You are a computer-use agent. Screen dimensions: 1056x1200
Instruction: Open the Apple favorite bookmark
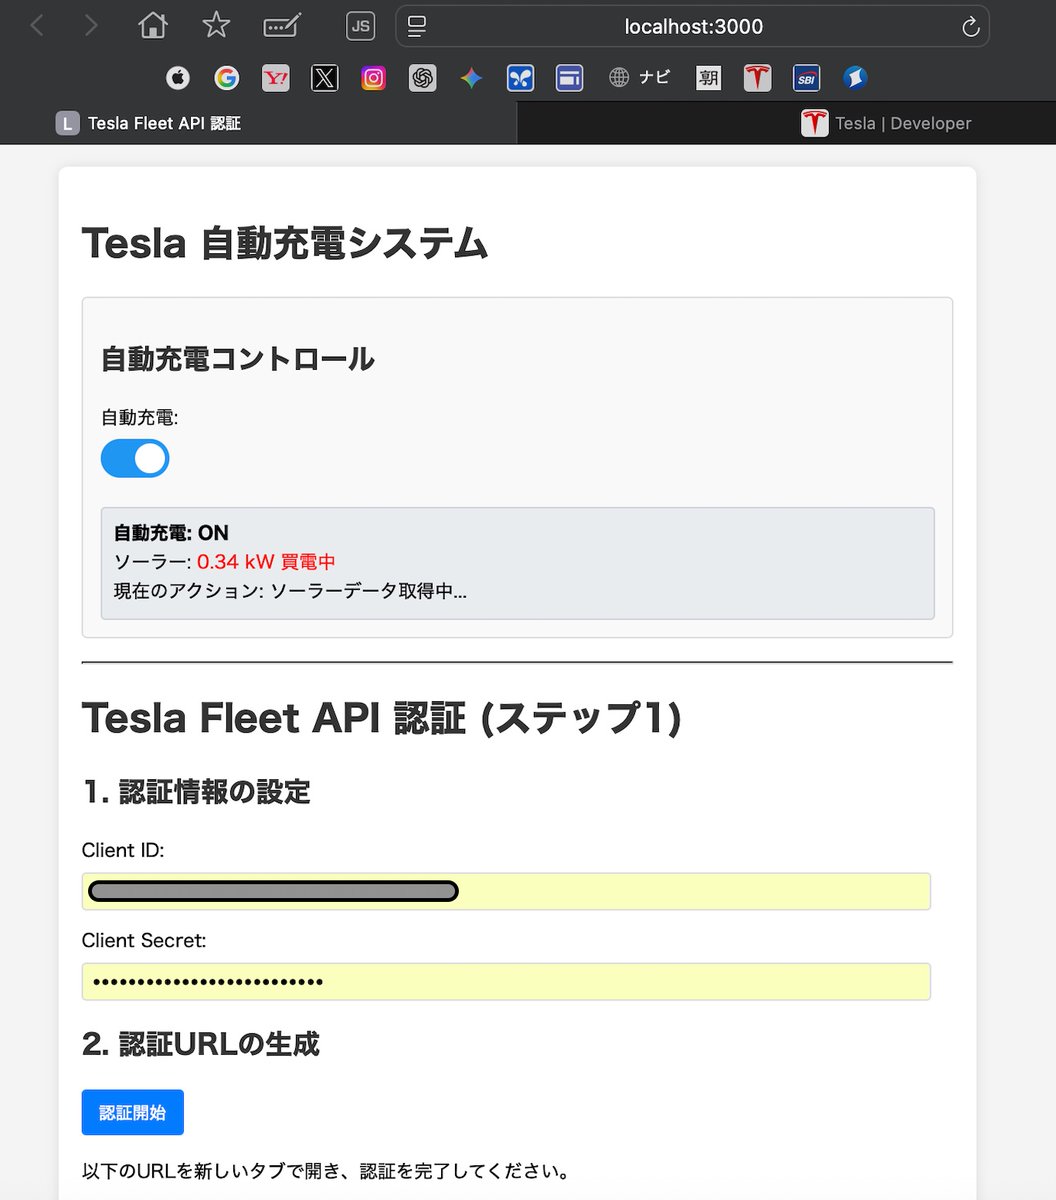[177, 78]
